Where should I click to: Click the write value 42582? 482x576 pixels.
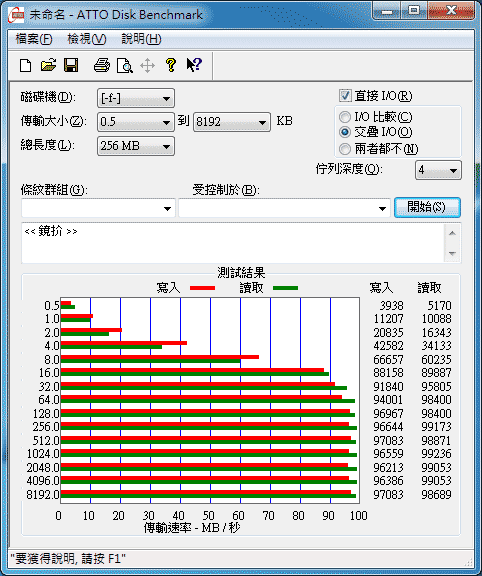click(388, 346)
